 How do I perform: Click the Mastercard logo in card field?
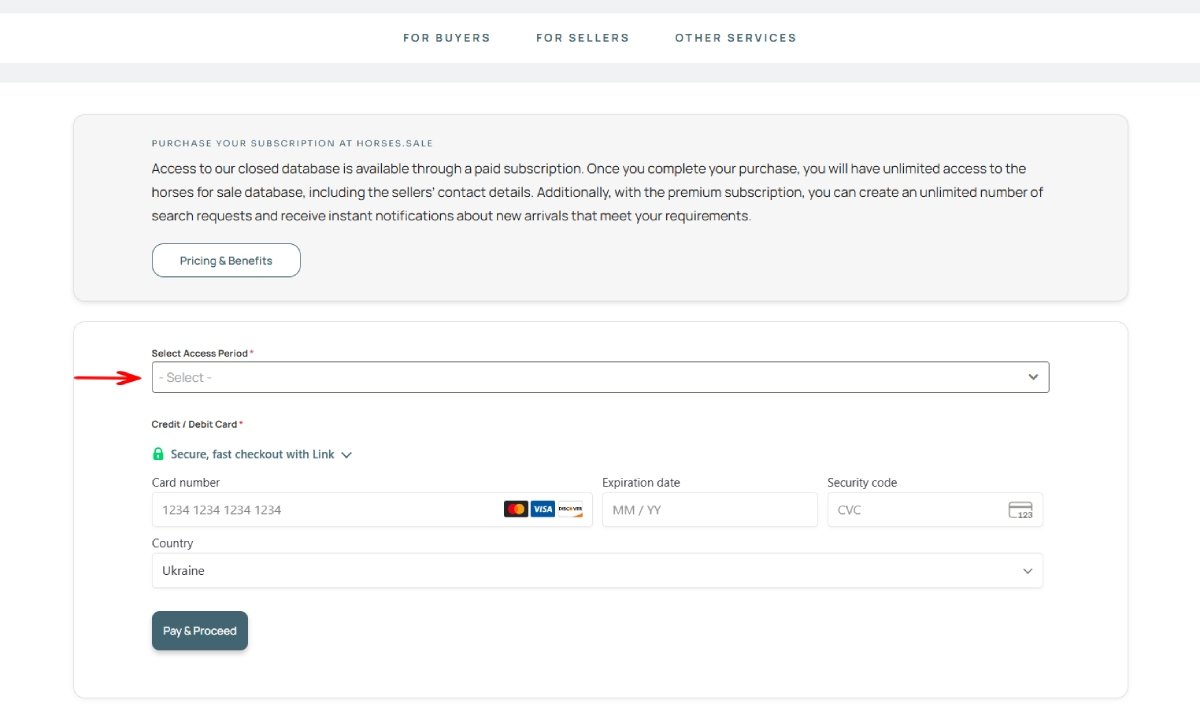click(x=516, y=509)
